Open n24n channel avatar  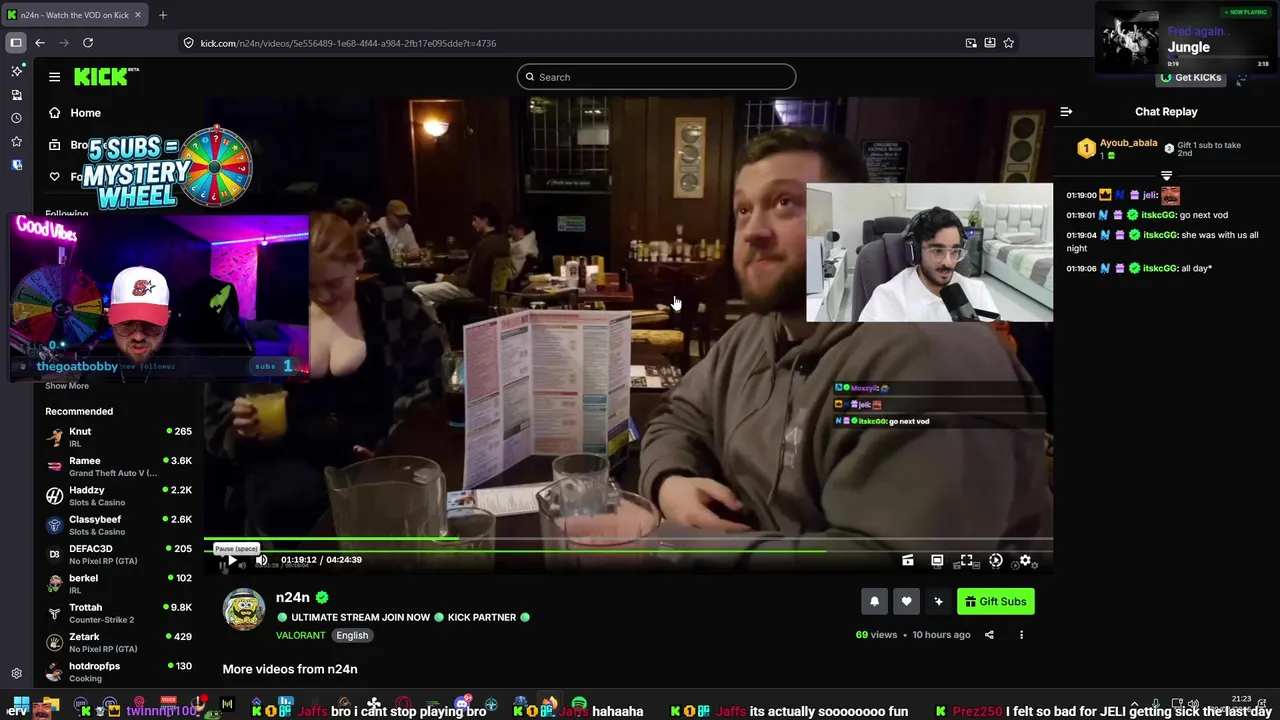[244, 610]
